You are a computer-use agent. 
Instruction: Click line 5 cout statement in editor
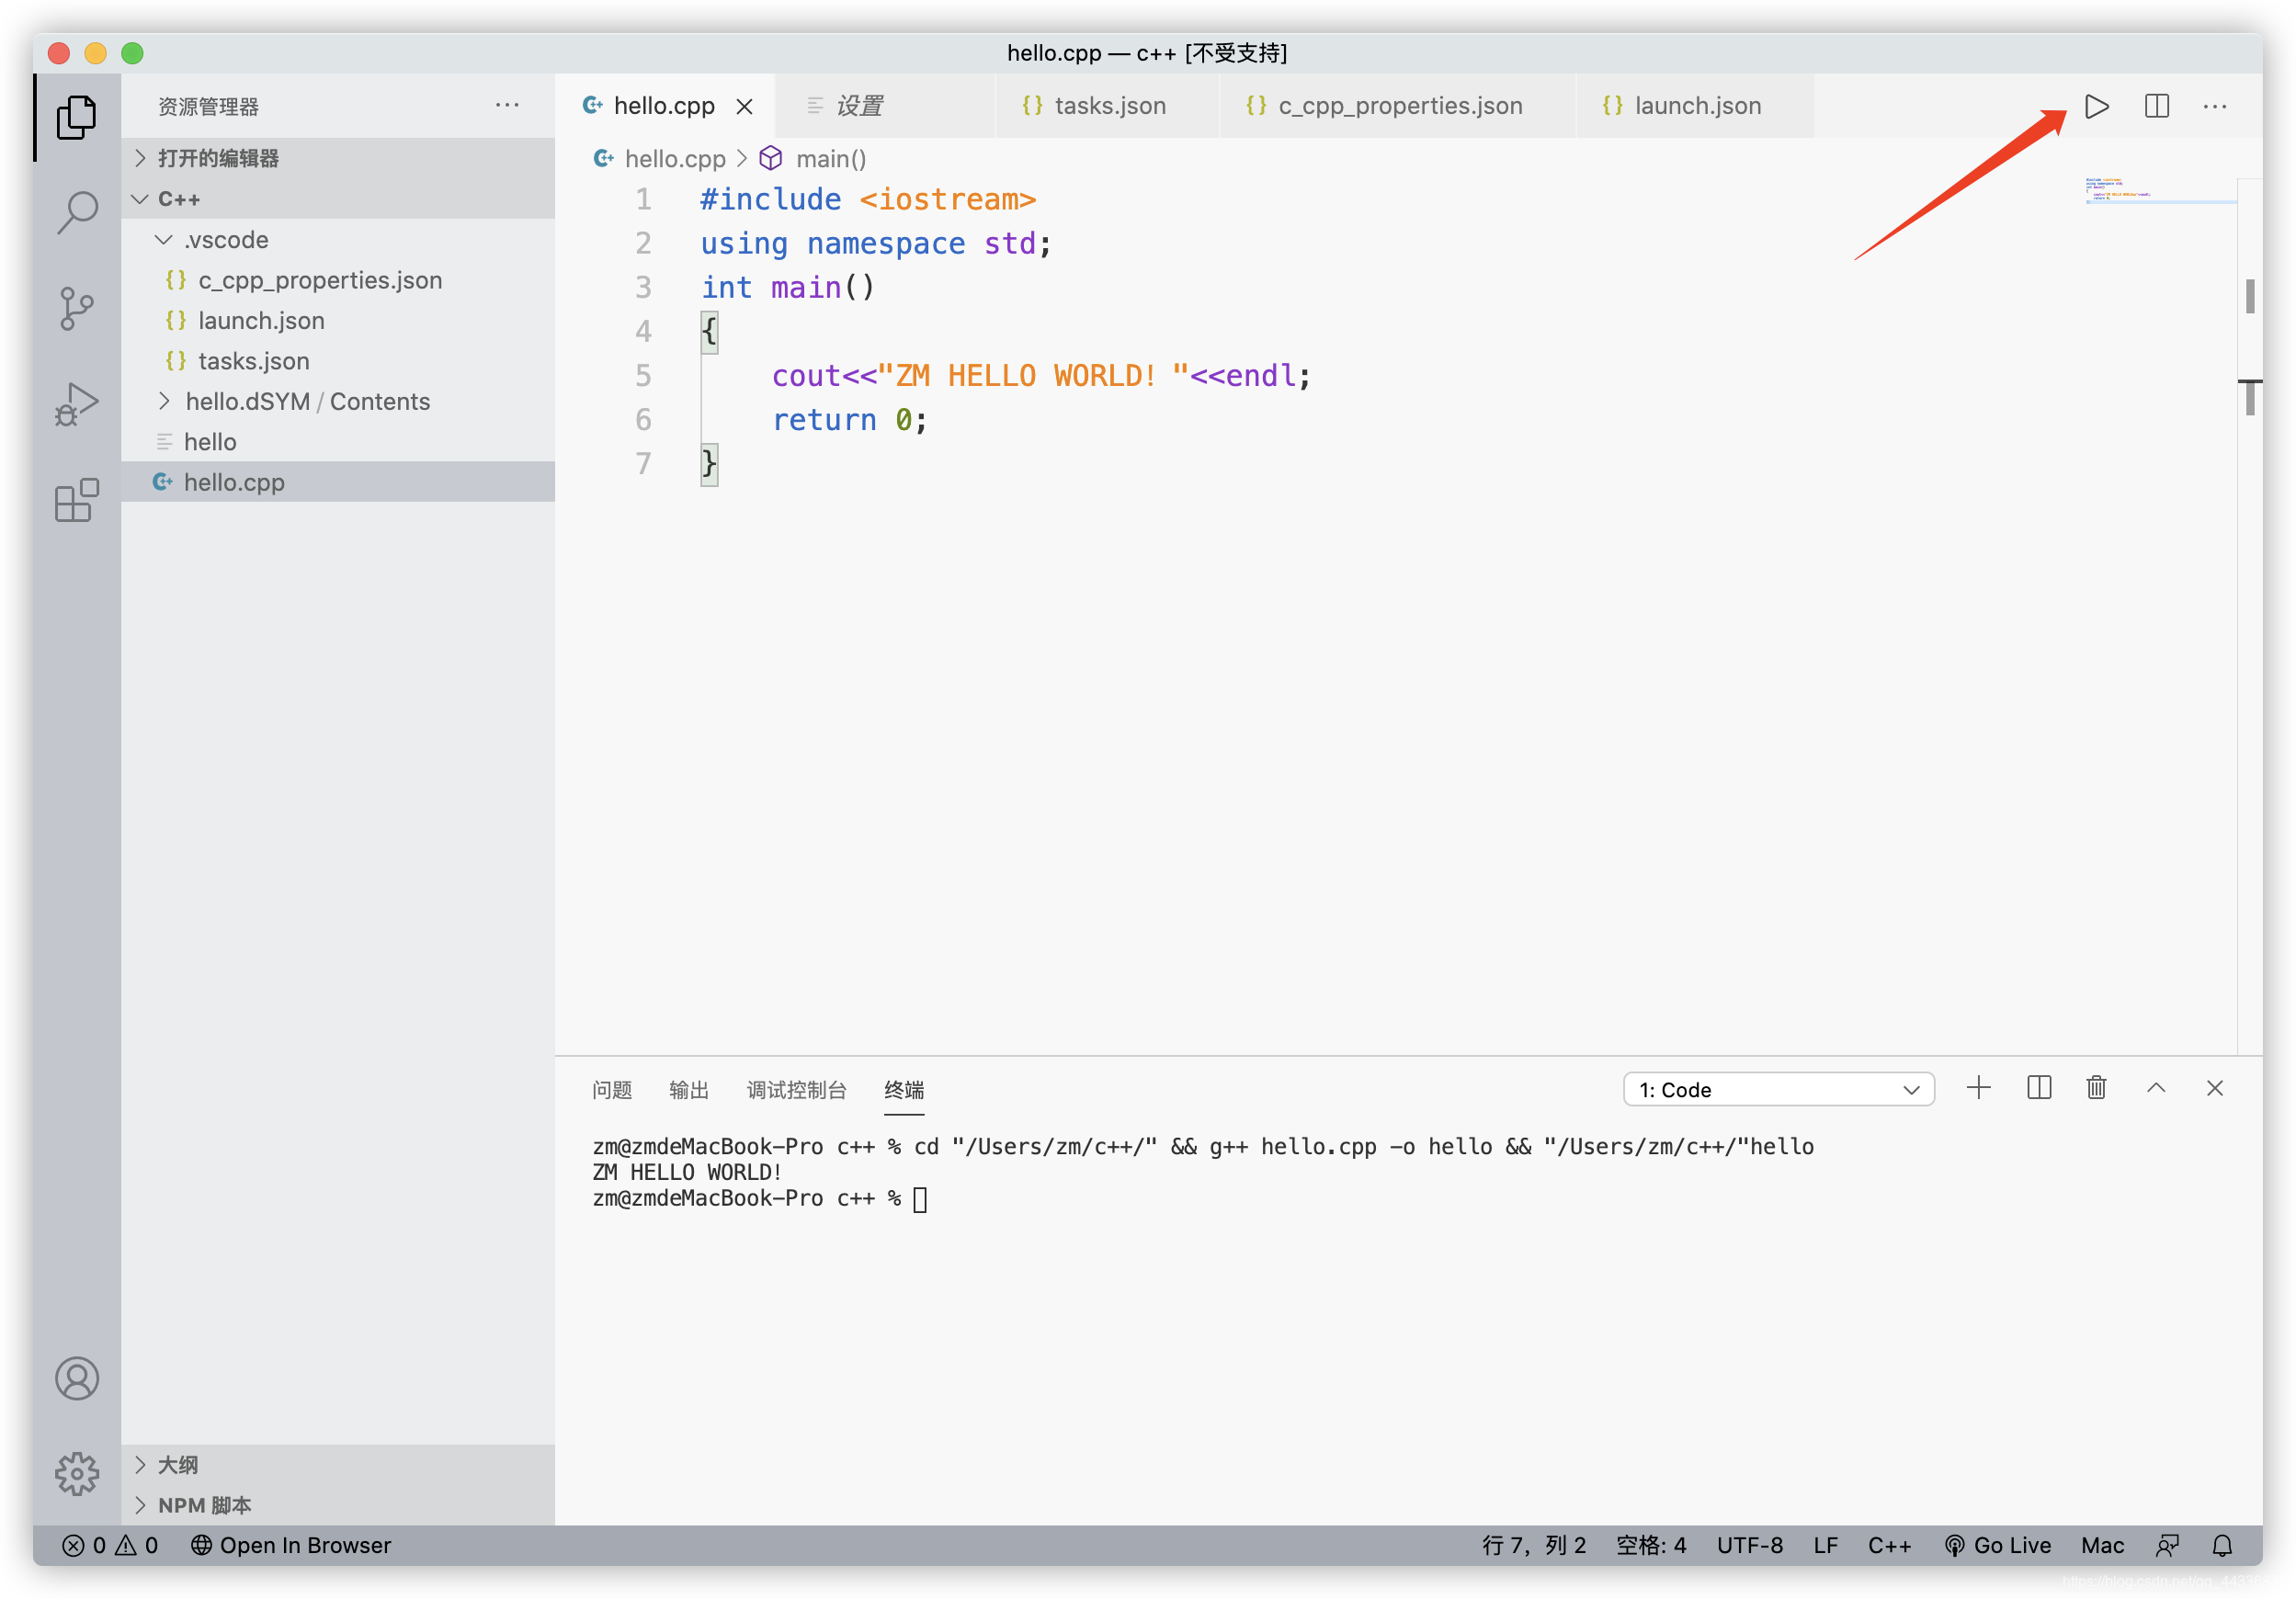[1040, 375]
